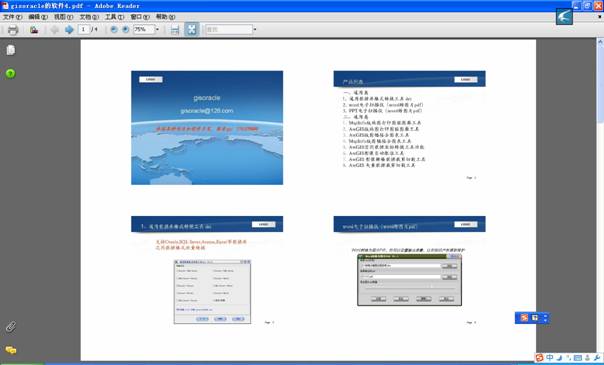Zoom in with the plus circle button
This screenshot has width=604, height=365.
pos(126,29)
